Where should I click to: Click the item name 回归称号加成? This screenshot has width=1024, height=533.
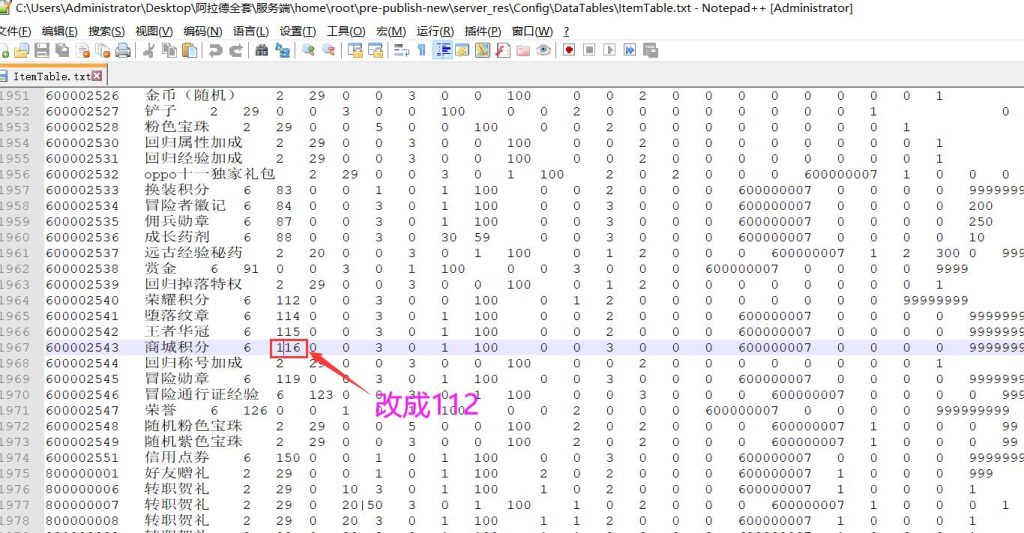coord(193,363)
